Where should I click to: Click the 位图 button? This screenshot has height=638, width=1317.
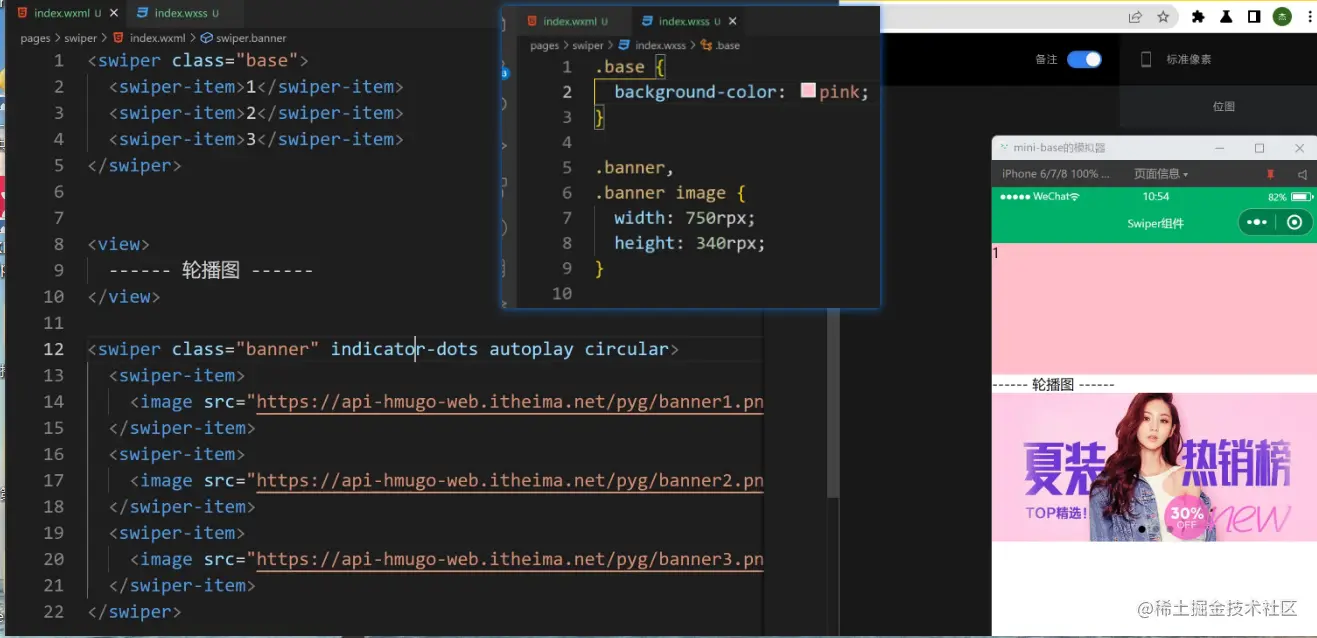coord(1223,106)
